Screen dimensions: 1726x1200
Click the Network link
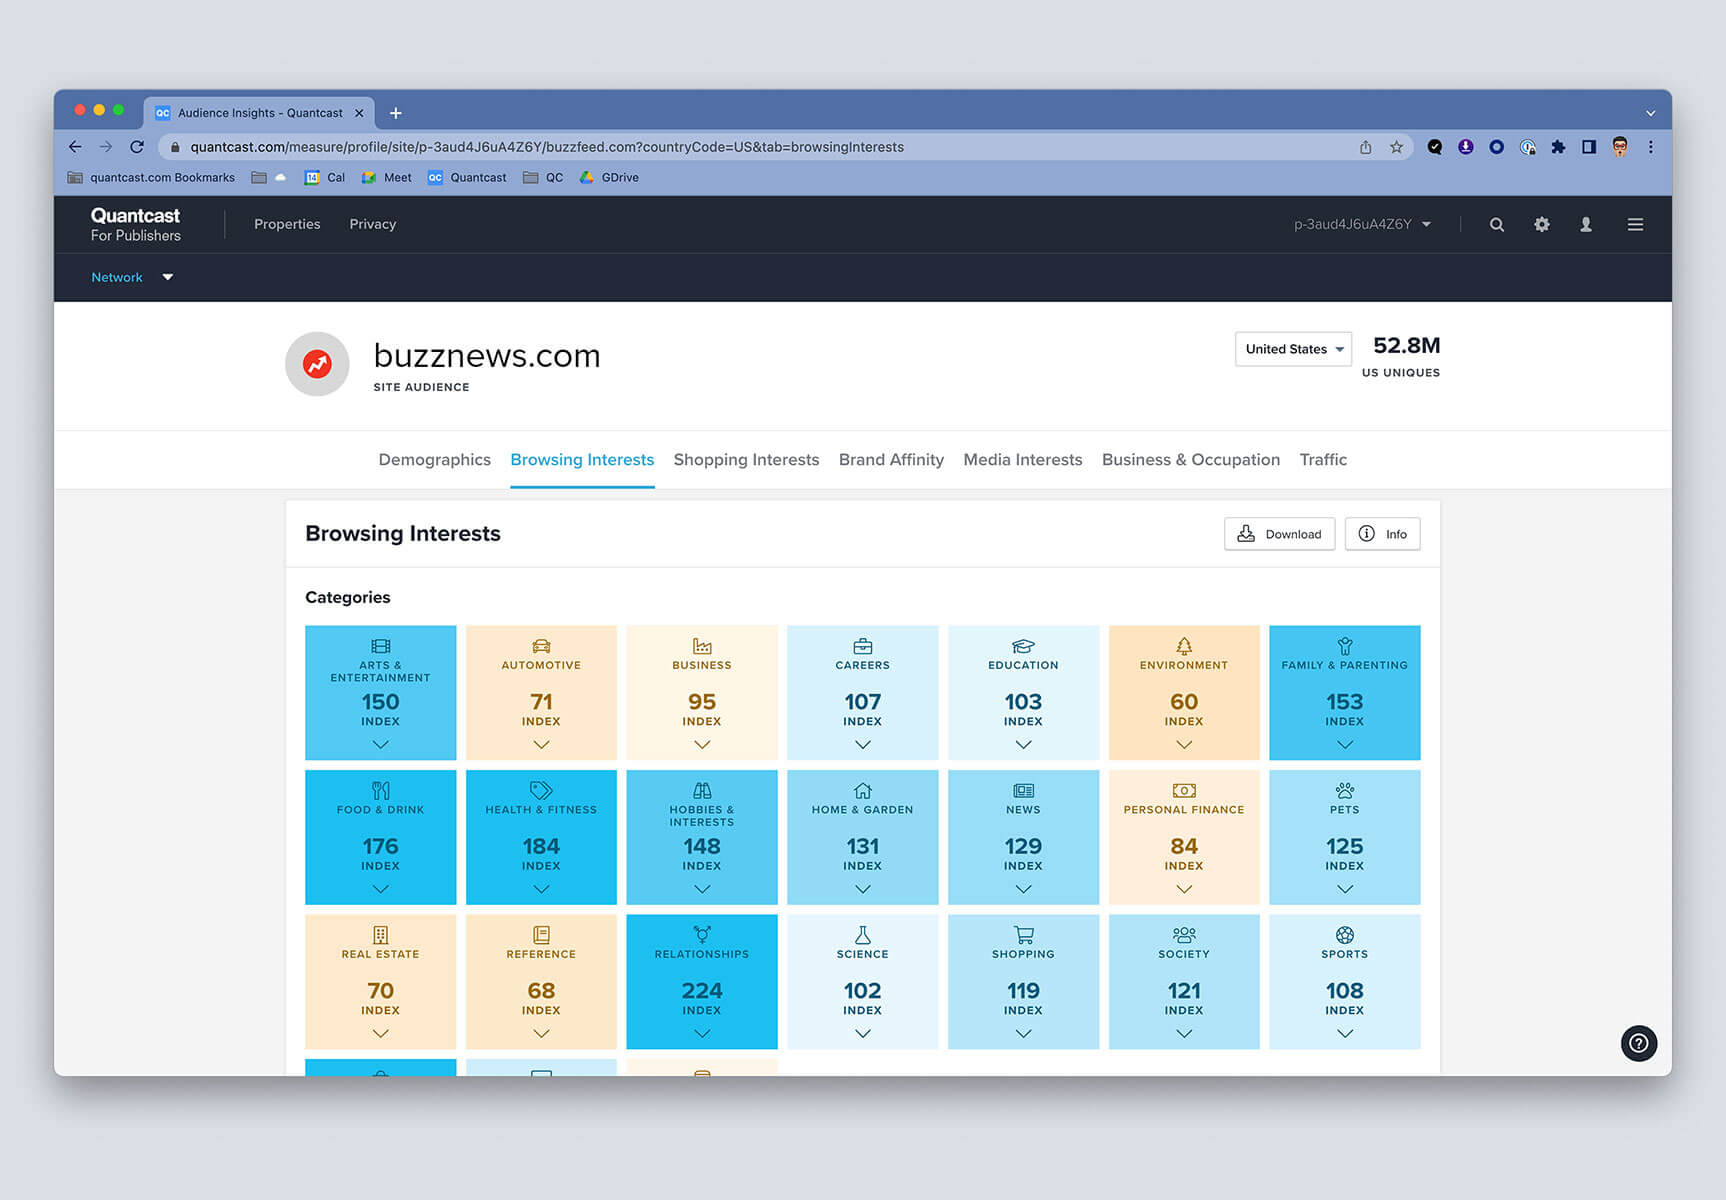pos(117,277)
